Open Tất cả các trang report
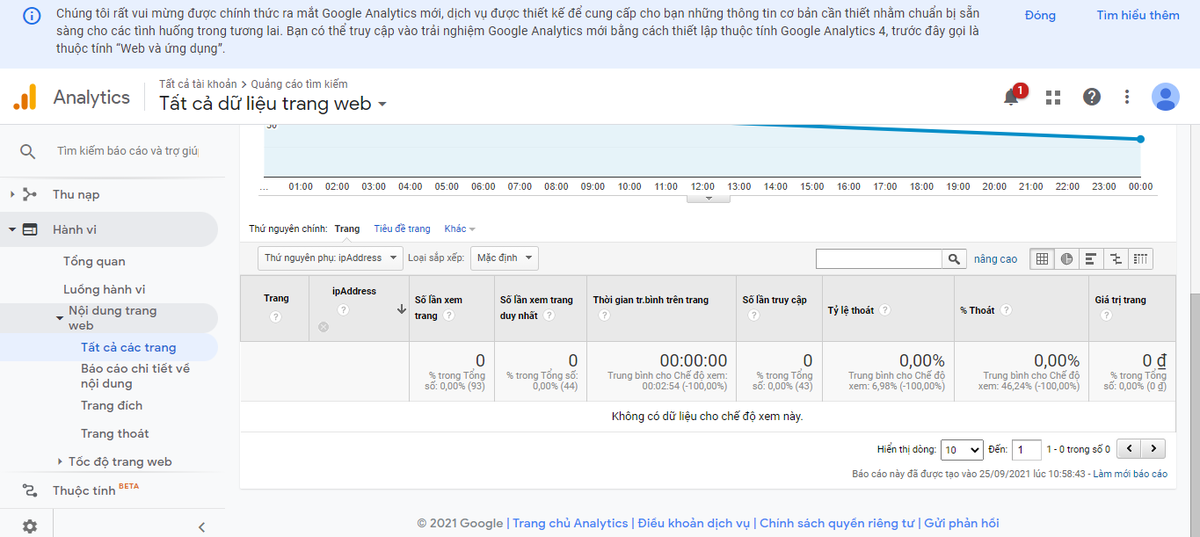This screenshot has width=1200, height=537. point(128,347)
